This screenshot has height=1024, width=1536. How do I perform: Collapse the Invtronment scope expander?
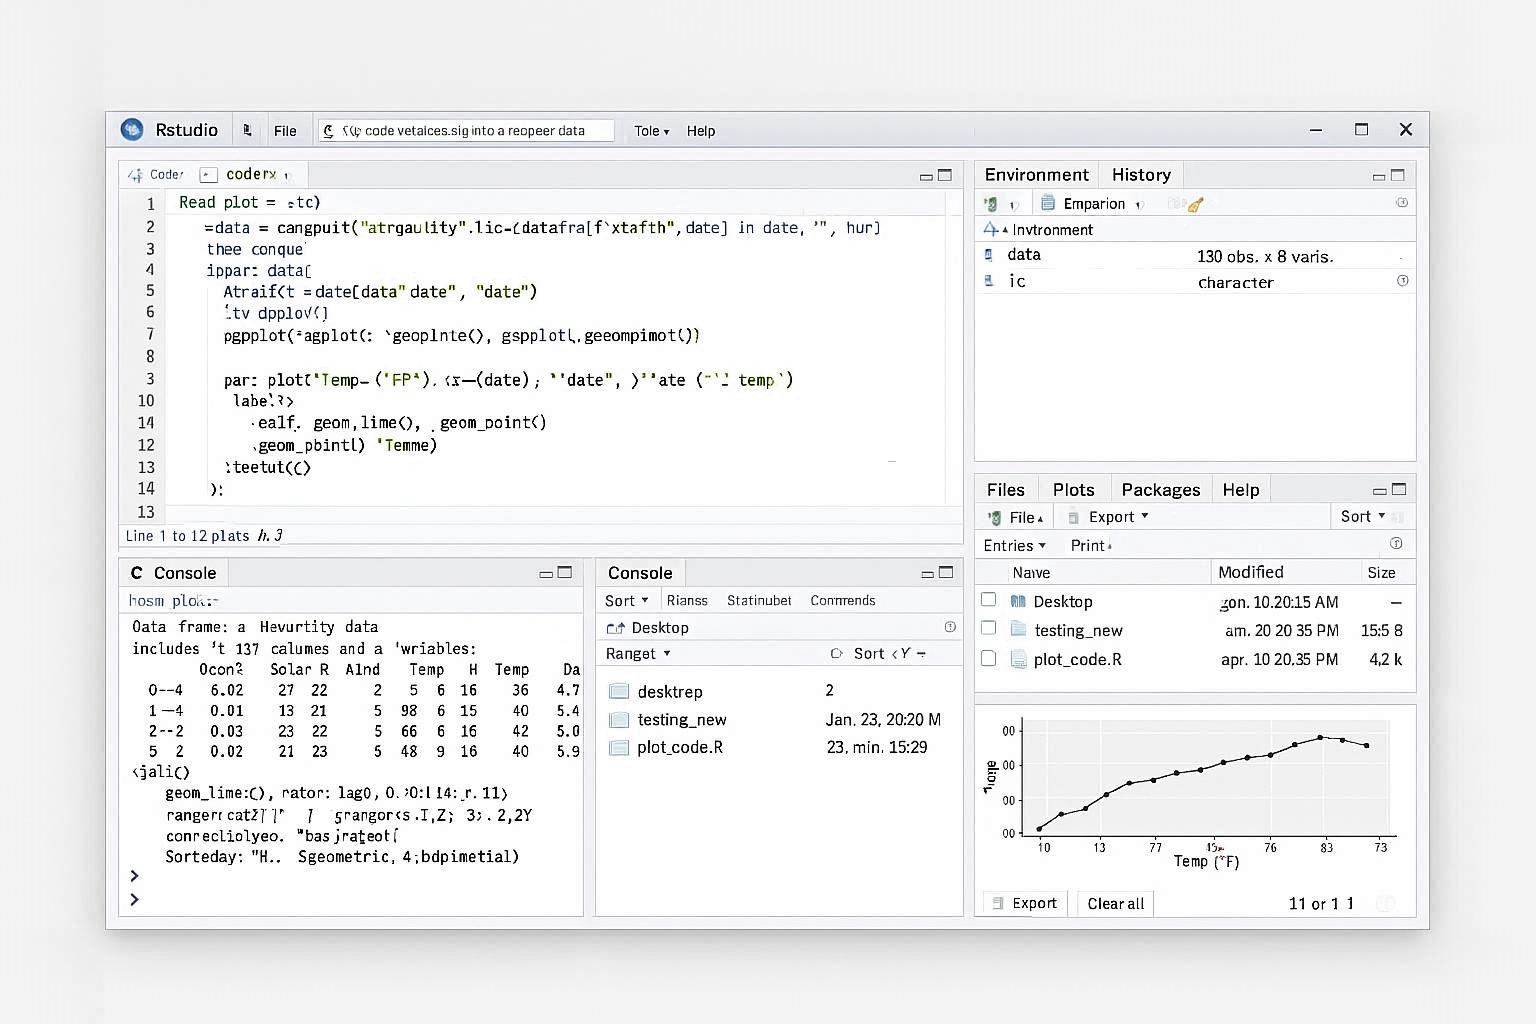coord(993,230)
